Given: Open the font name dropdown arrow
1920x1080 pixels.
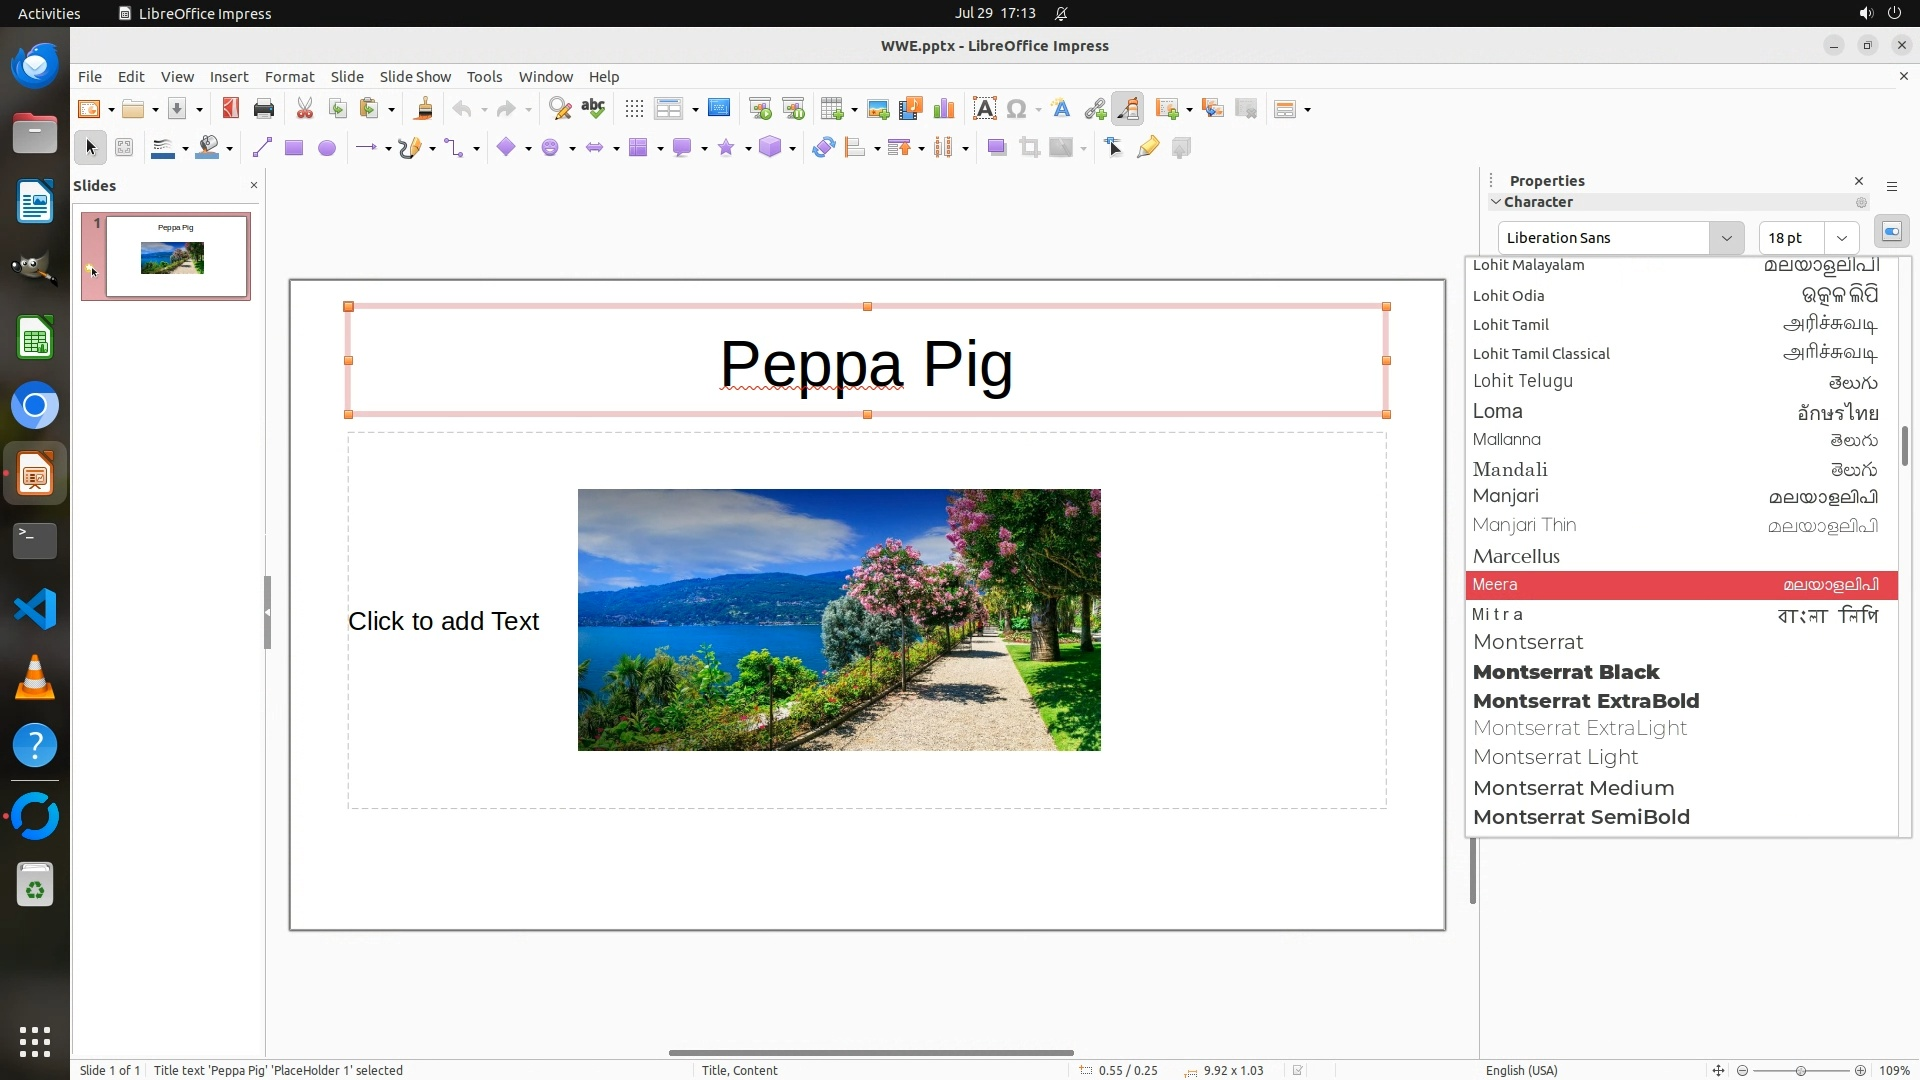Looking at the screenshot, I should click(x=1726, y=238).
